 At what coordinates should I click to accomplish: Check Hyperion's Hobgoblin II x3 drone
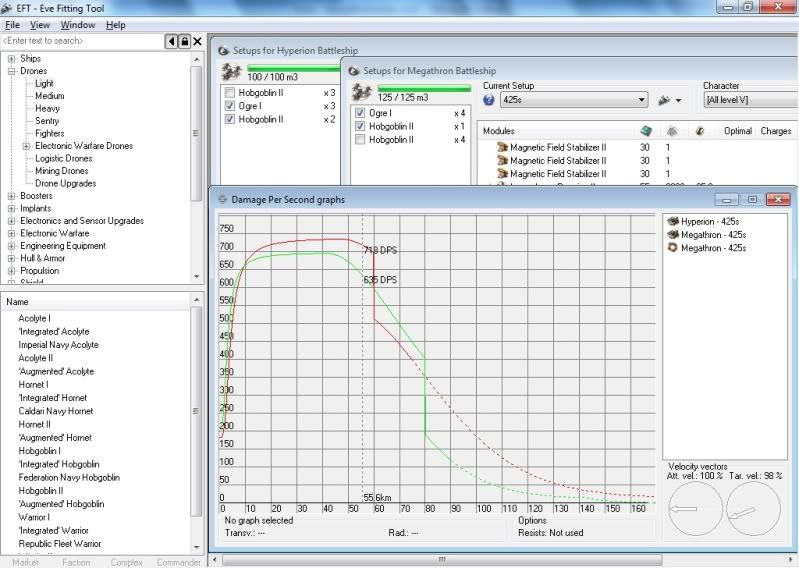[230, 93]
